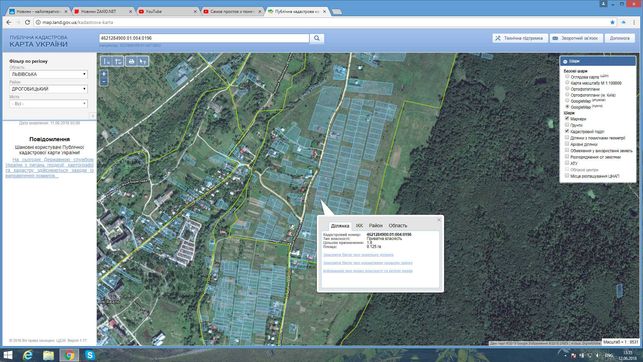Open the Область dropdown showing ЛЬВІВСЬКА
The image size is (643, 362).
pyautogui.click(x=49, y=74)
